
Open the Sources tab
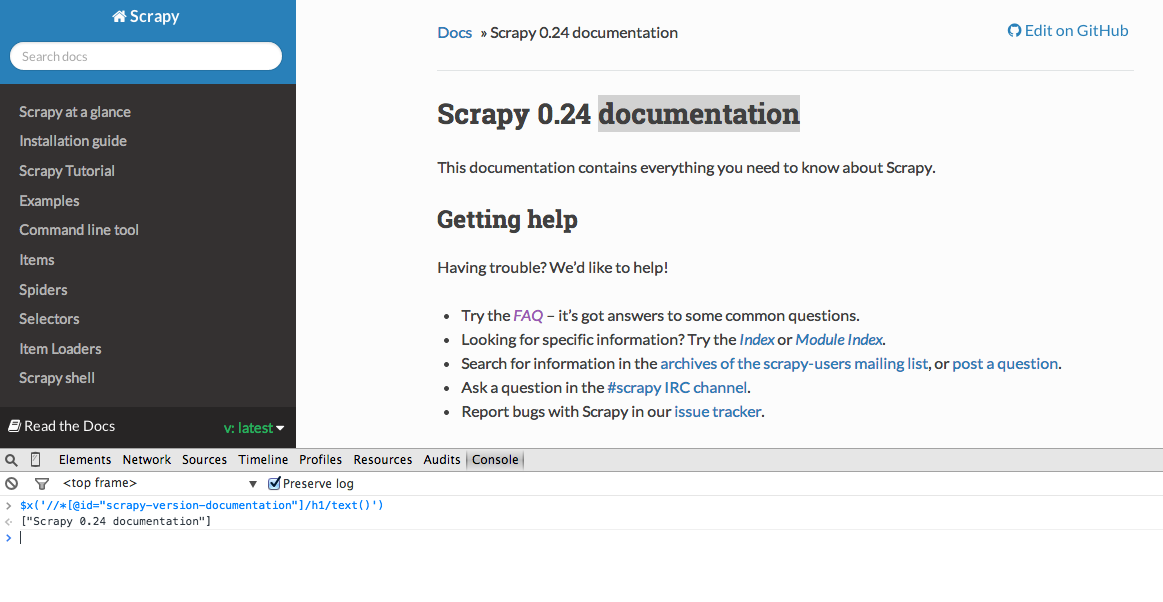click(x=205, y=460)
